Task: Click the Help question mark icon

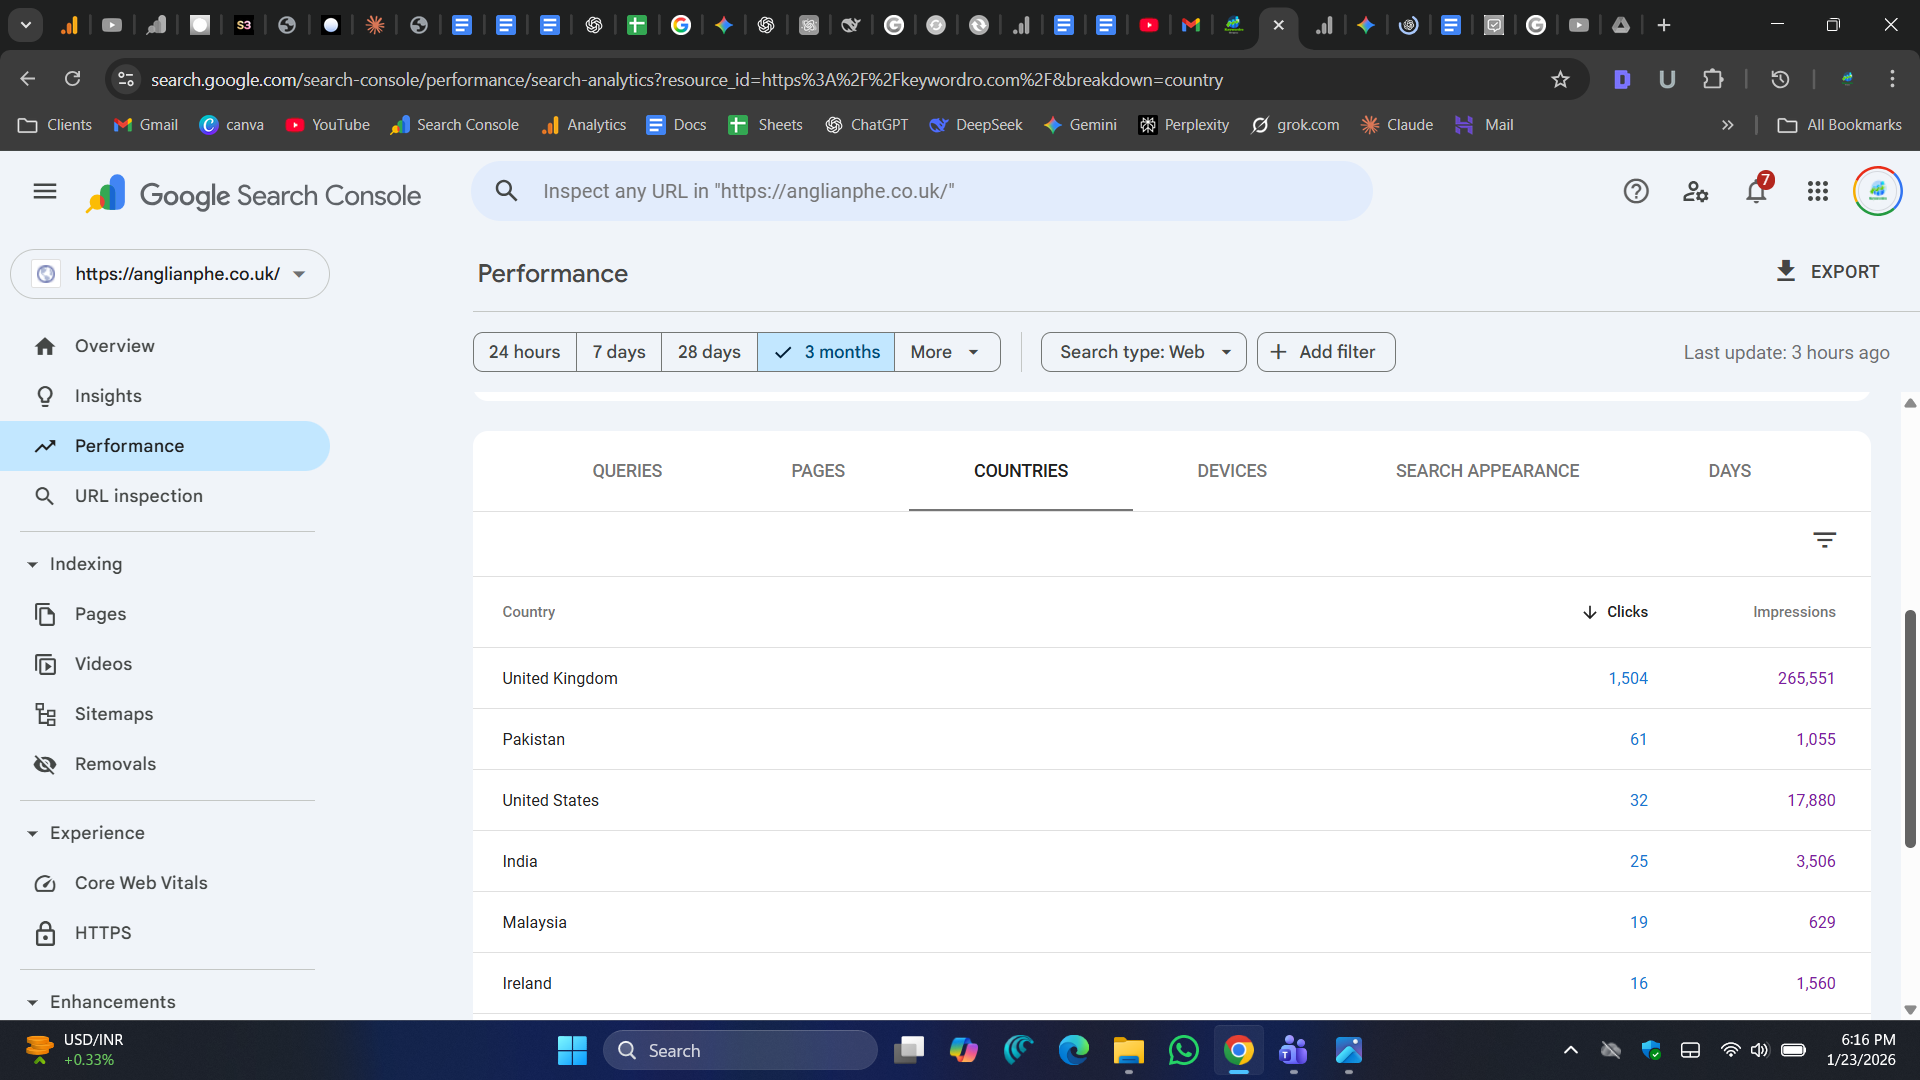Action: pos(1636,191)
